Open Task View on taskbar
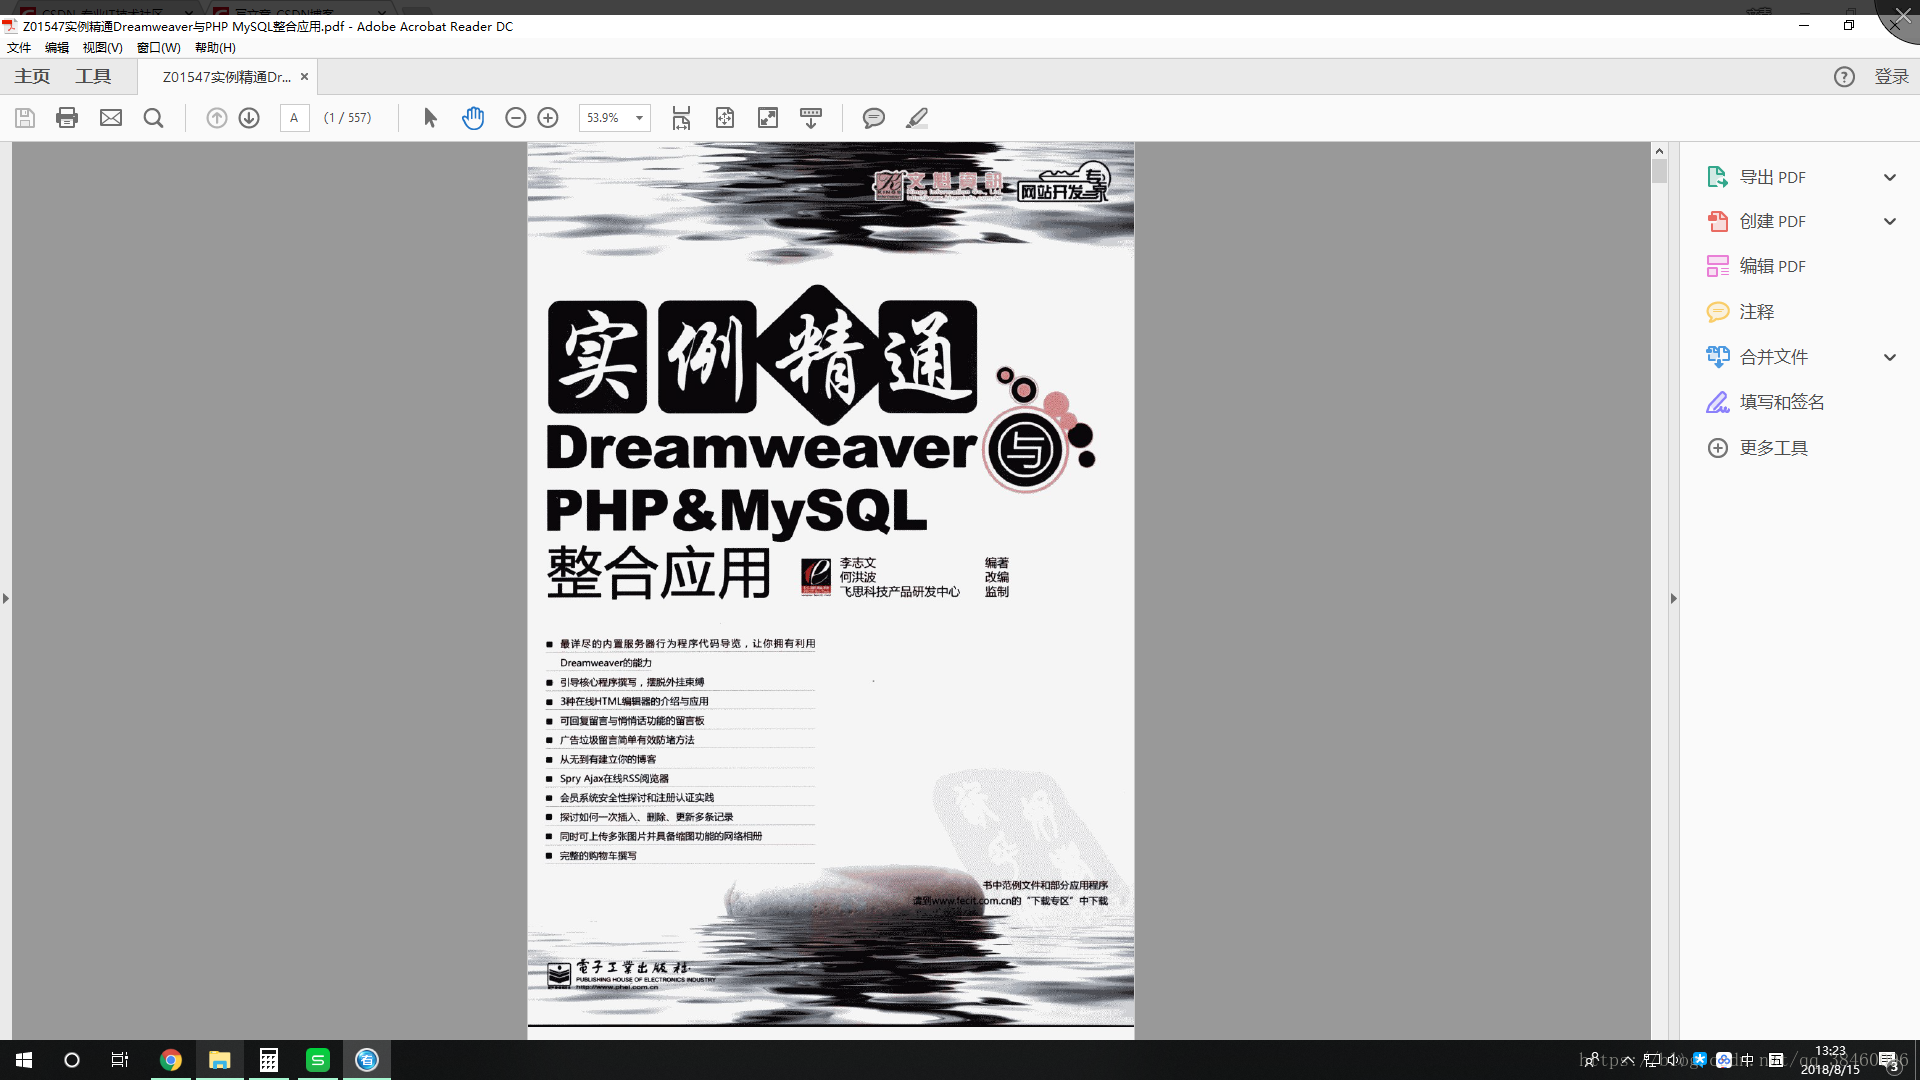The width and height of the screenshot is (1920, 1080). click(x=120, y=1060)
